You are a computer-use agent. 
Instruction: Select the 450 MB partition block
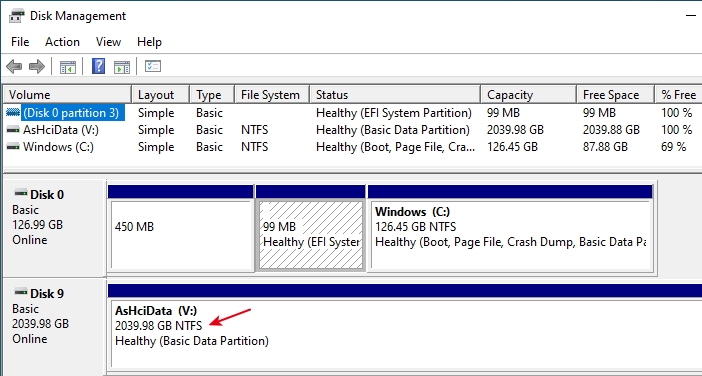[180, 235]
